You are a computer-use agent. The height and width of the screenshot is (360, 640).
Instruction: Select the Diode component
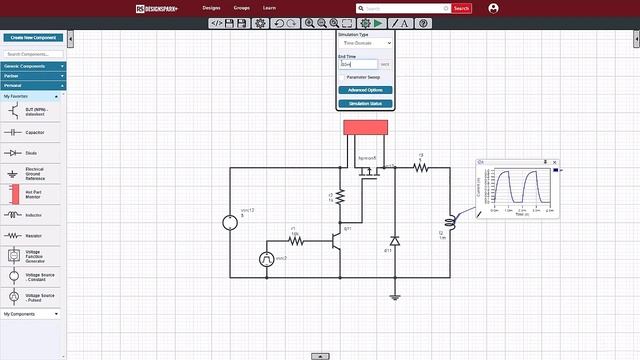pos(31,153)
